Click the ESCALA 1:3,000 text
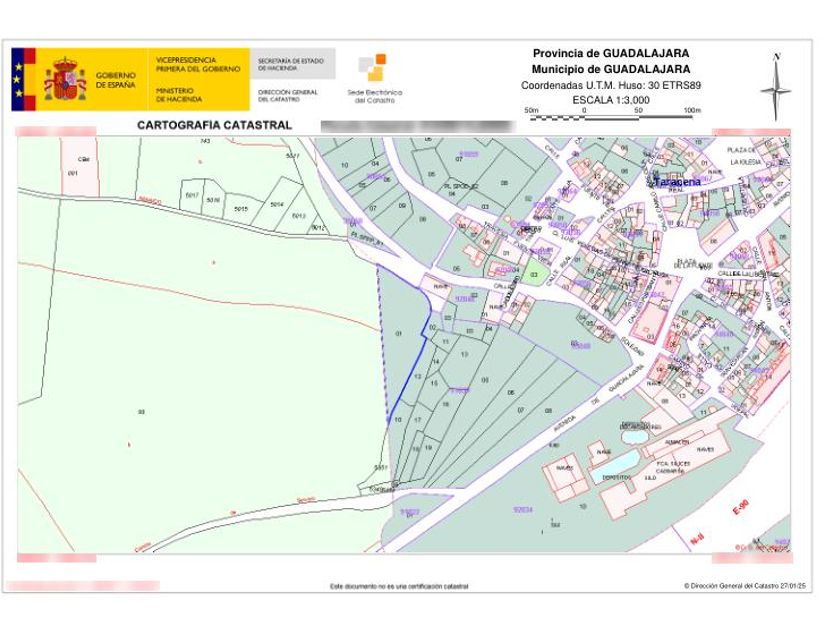Image resolution: width=840 pixels, height=630 pixels. [x=611, y=100]
